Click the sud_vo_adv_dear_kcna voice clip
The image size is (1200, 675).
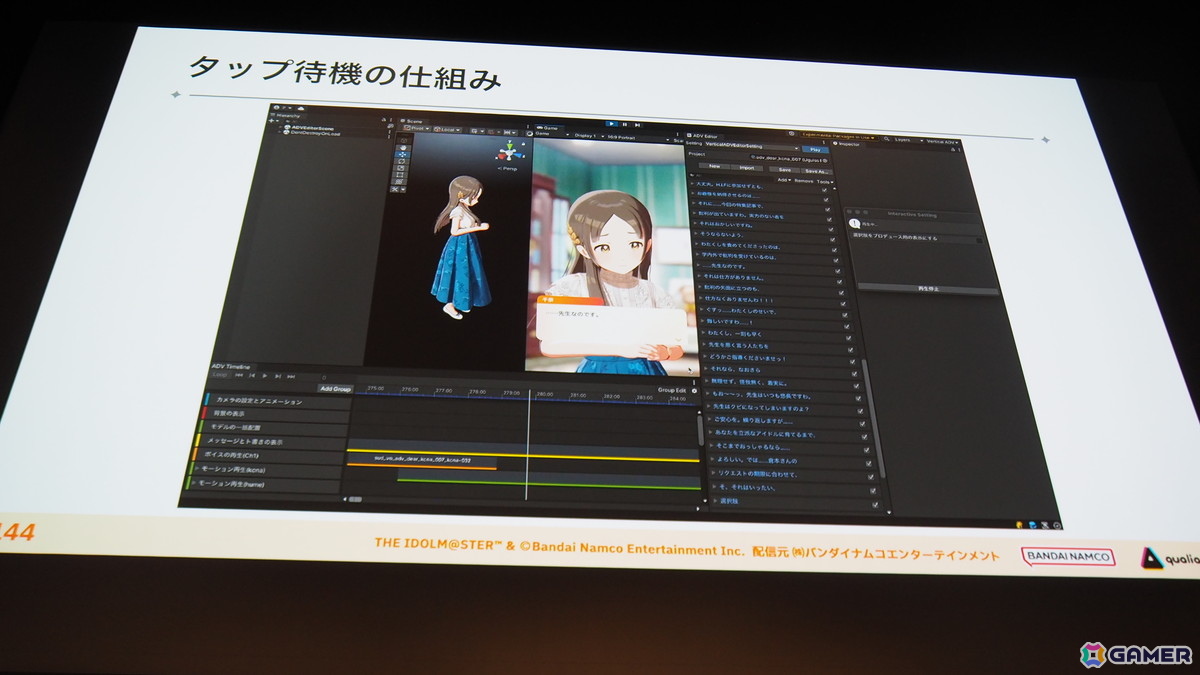422,460
